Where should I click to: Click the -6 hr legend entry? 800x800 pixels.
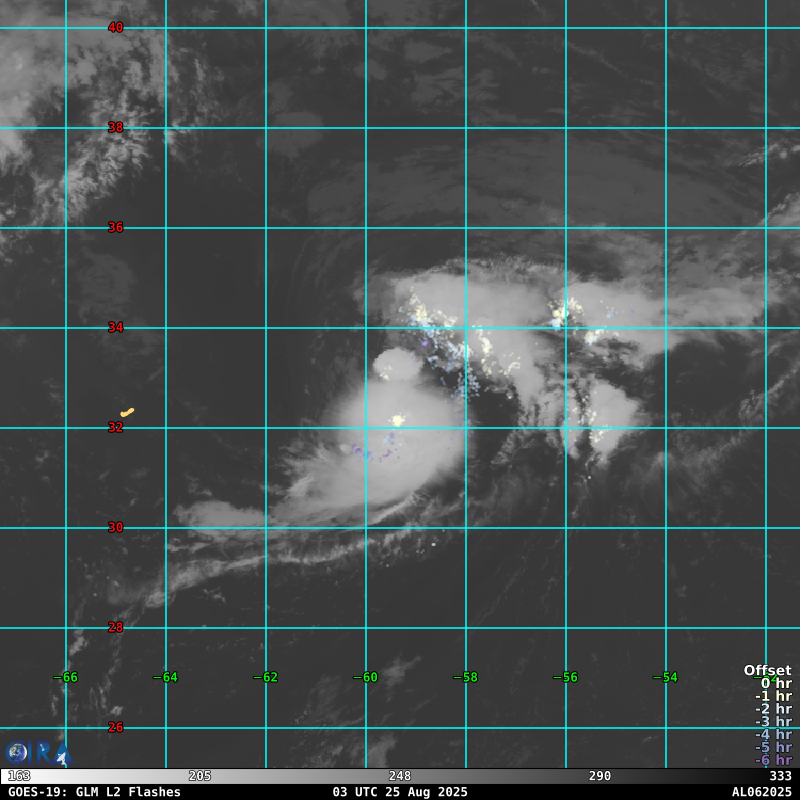[773, 760]
